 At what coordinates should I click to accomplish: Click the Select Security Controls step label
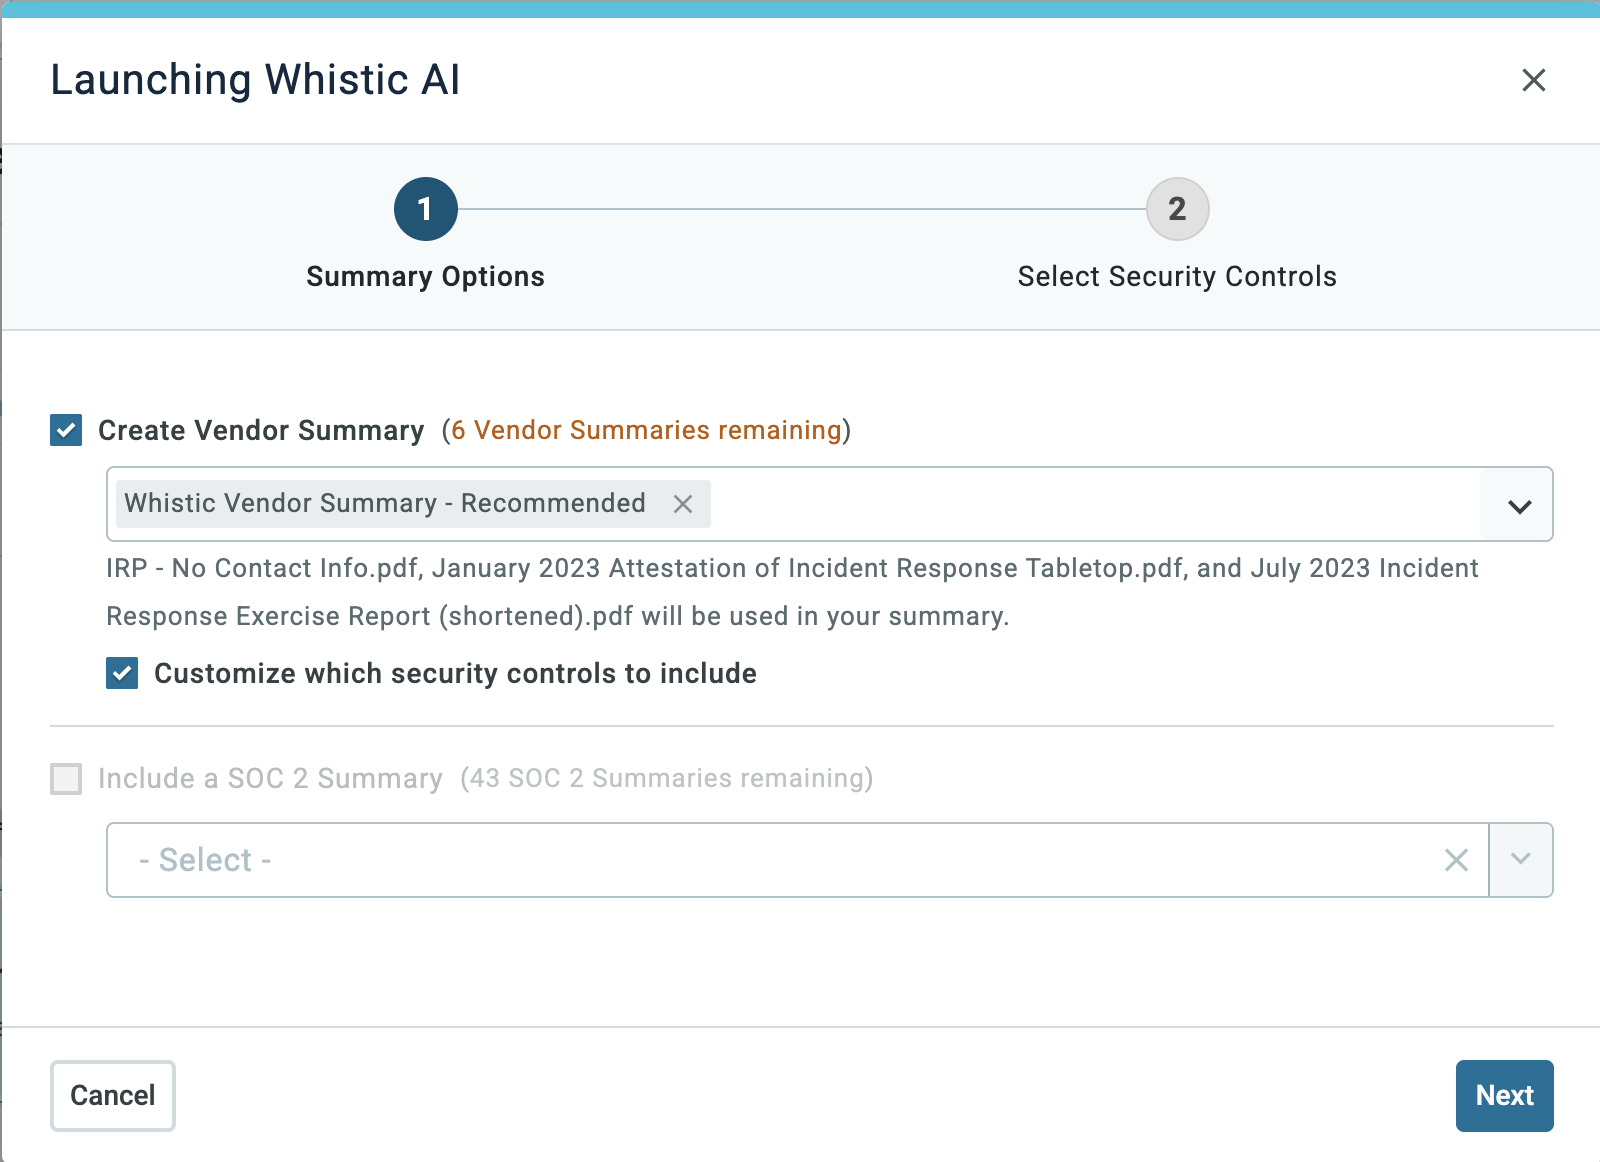[x=1177, y=277]
